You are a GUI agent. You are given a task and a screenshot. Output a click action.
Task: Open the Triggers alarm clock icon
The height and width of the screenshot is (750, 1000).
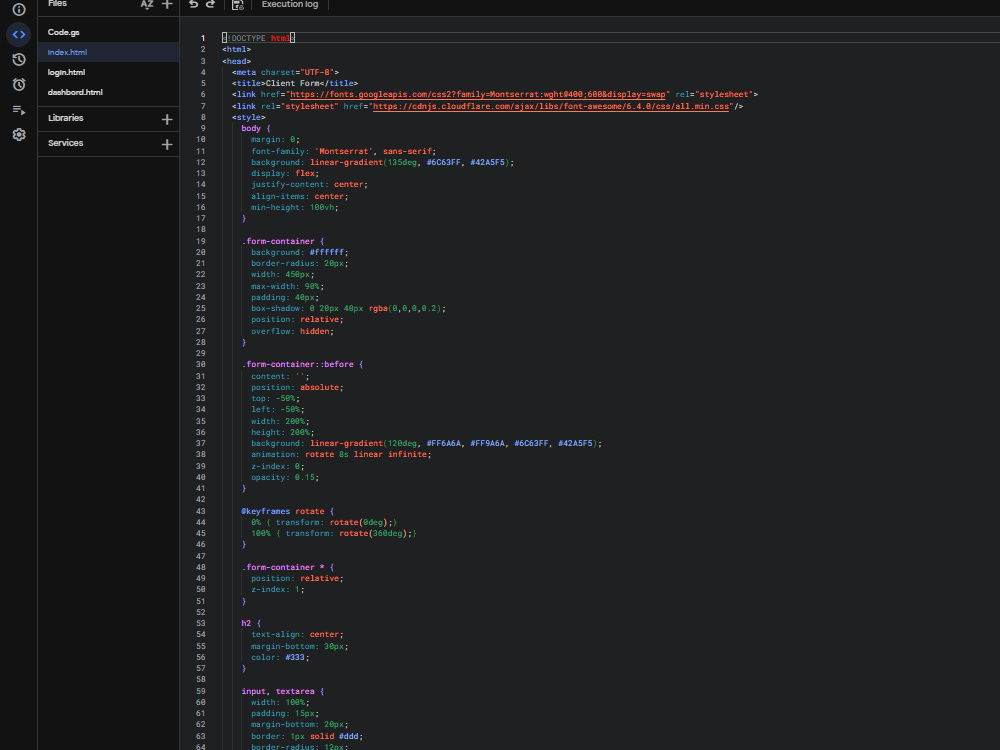18,84
